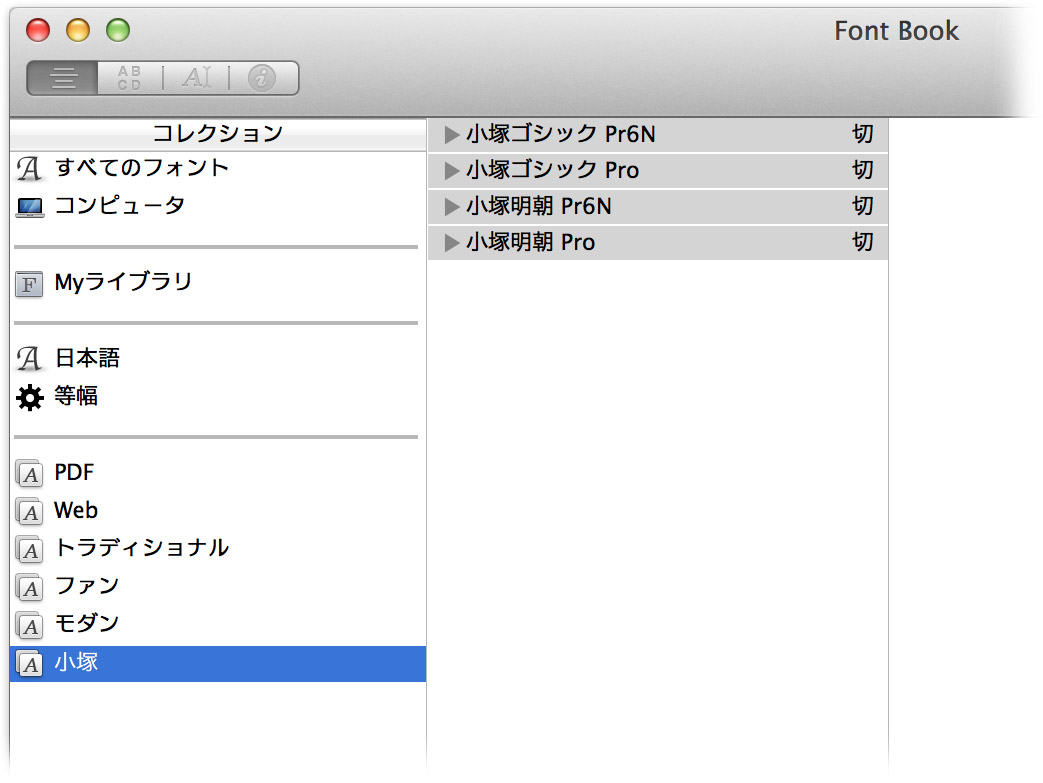Screen dimensions: 1043x783
Task: Click the Myライブラリ library icon
Action: coord(29,284)
